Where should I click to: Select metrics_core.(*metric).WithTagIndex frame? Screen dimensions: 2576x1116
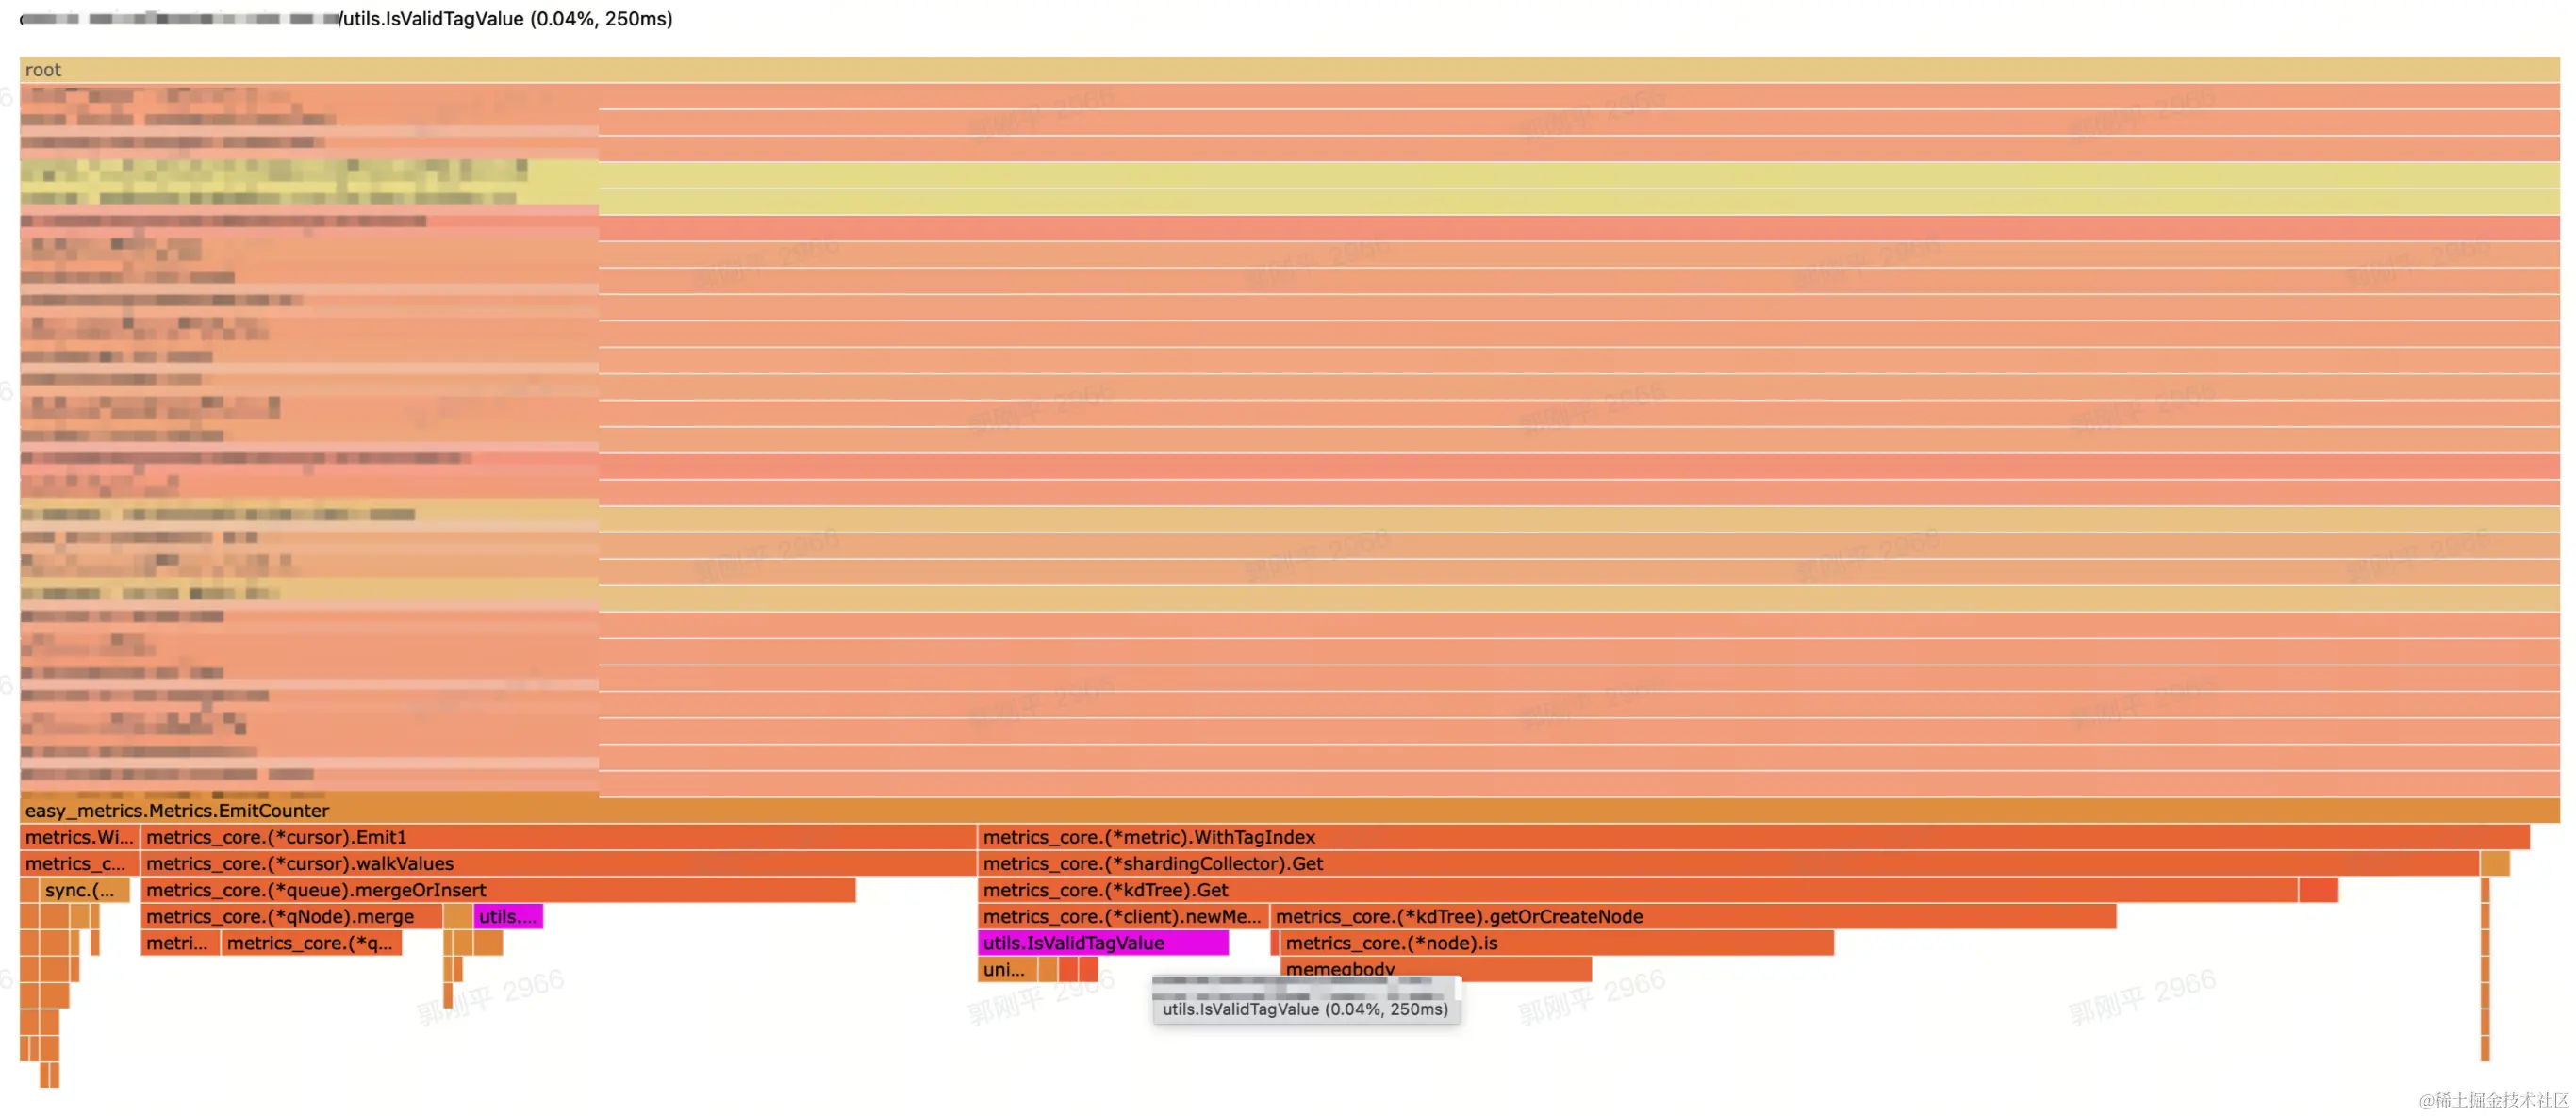1753,837
